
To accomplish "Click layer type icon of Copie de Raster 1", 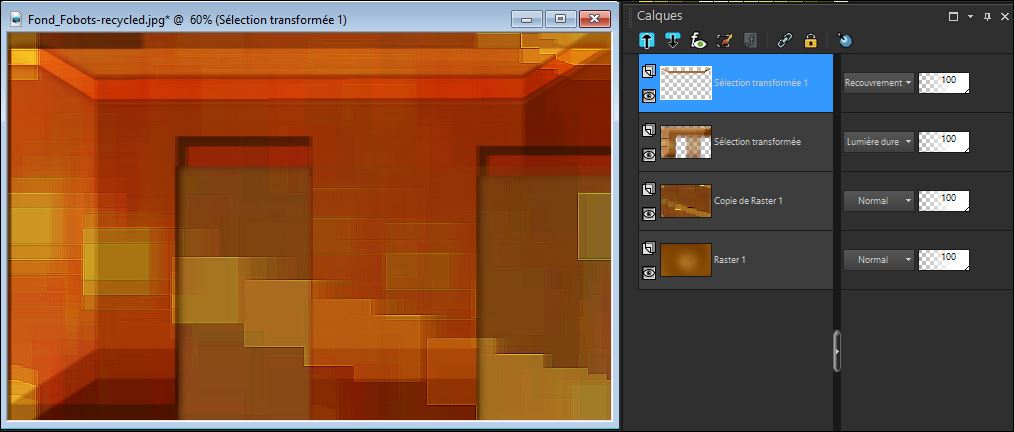I will [649, 189].
